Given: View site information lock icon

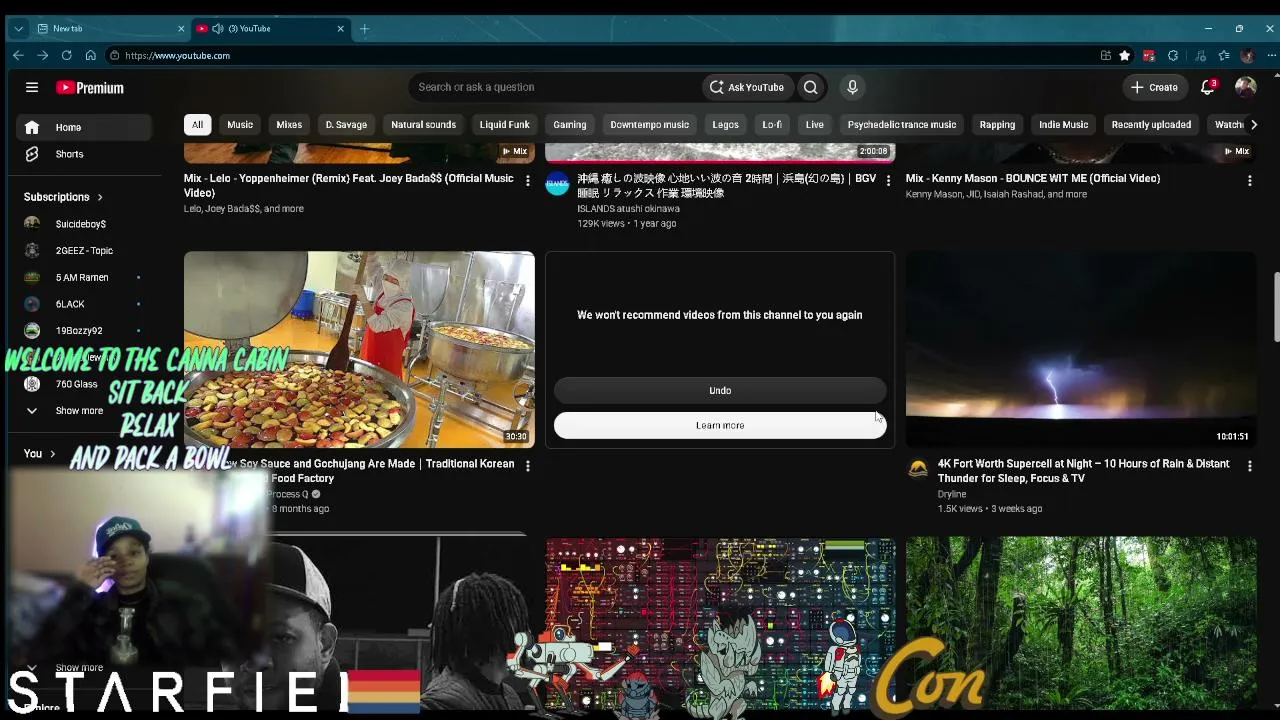Looking at the screenshot, I should point(115,56).
